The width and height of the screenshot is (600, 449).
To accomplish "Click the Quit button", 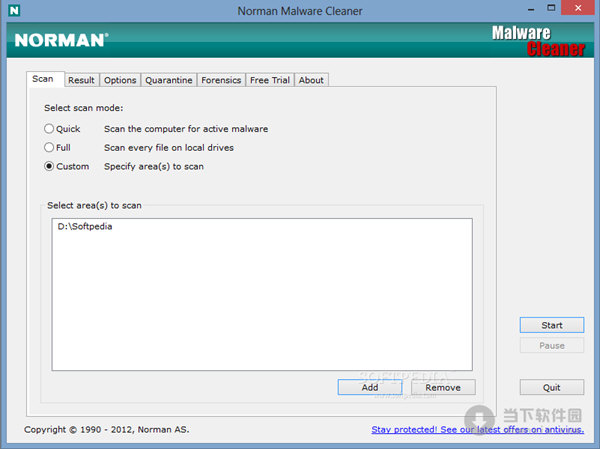I will click(x=552, y=387).
